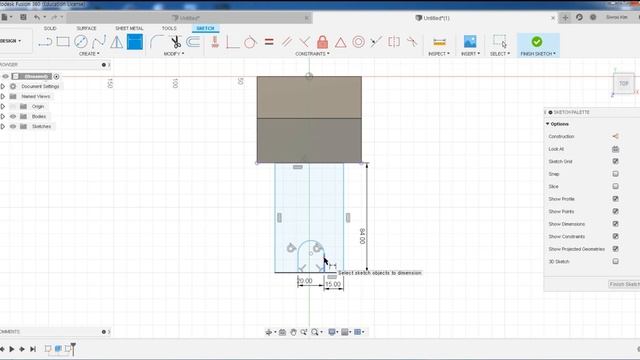This screenshot has height=360, width=640.
Task: Switch to the TOOLS tab
Action: click(x=169, y=28)
